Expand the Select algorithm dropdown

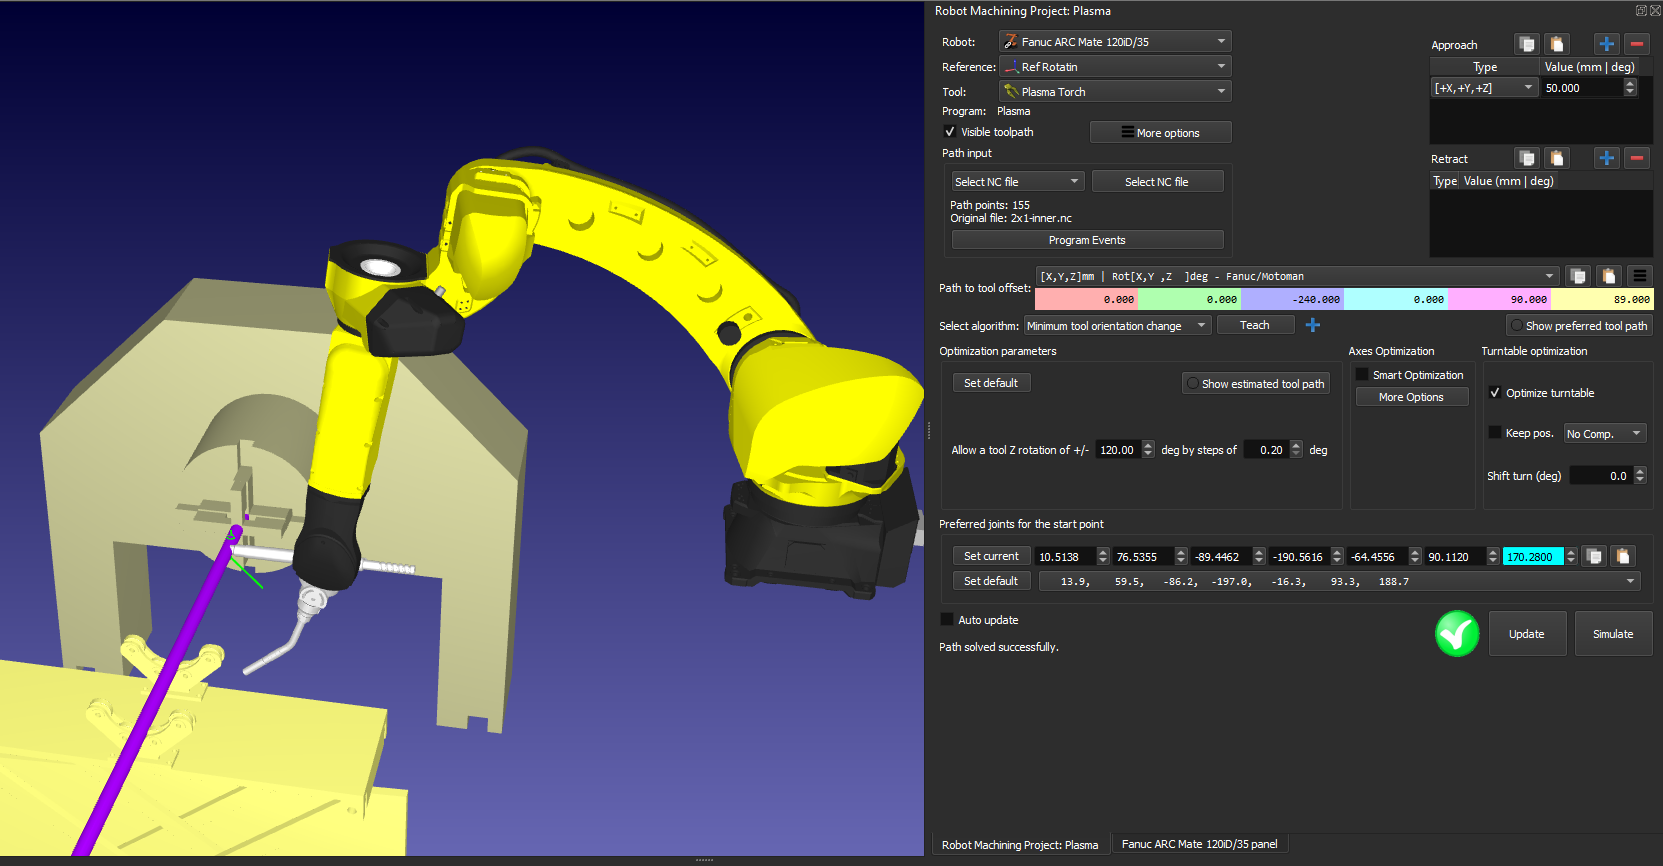[x=1117, y=326]
